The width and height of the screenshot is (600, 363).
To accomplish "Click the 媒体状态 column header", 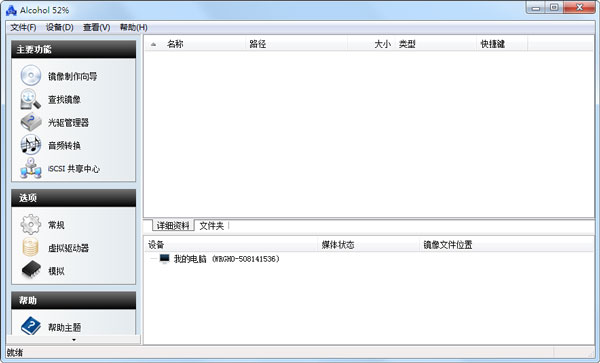I will tap(369, 245).
